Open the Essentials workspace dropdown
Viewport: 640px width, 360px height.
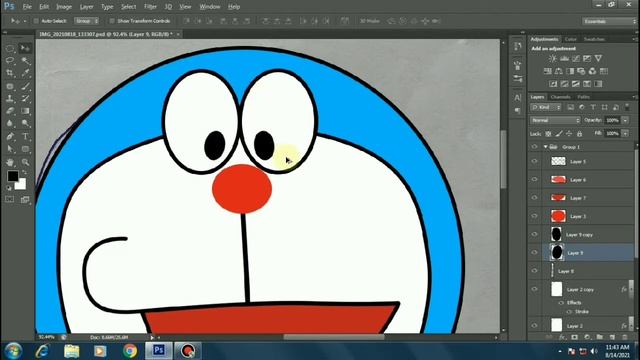click(x=609, y=21)
